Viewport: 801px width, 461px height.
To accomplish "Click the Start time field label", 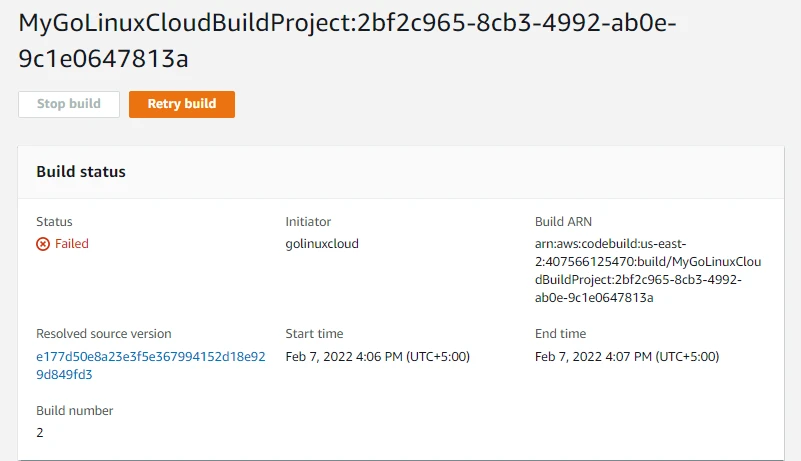I will point(314,334).
